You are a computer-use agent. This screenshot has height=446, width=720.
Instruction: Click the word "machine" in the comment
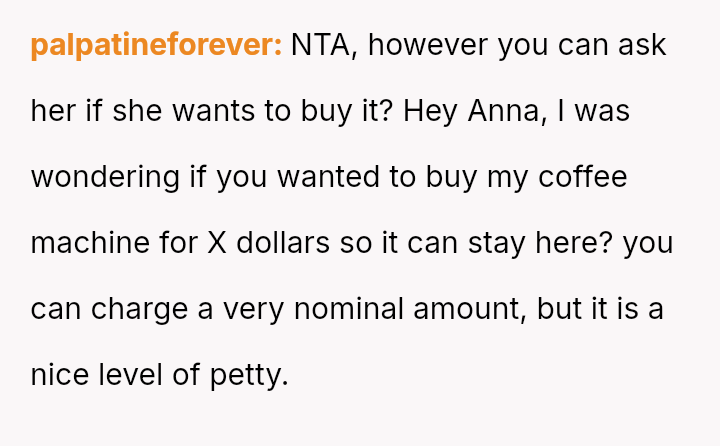click(90, 243)
